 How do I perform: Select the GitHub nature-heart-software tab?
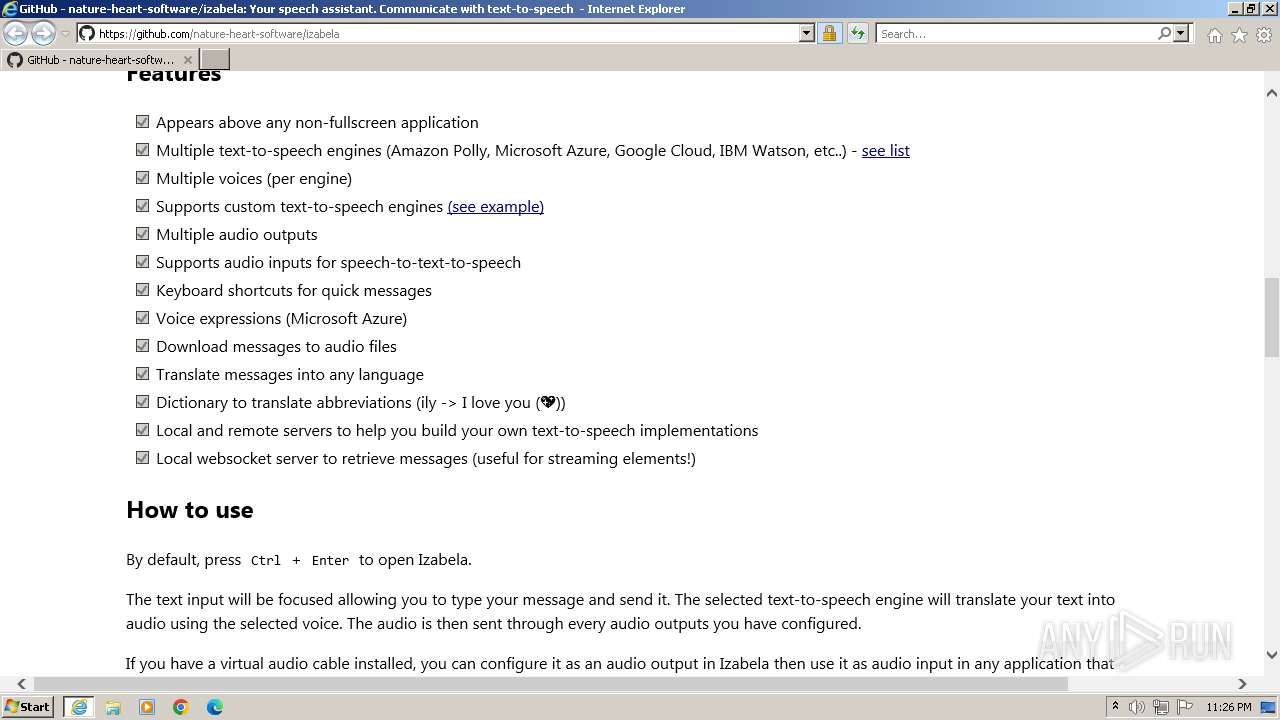[99, 60]
